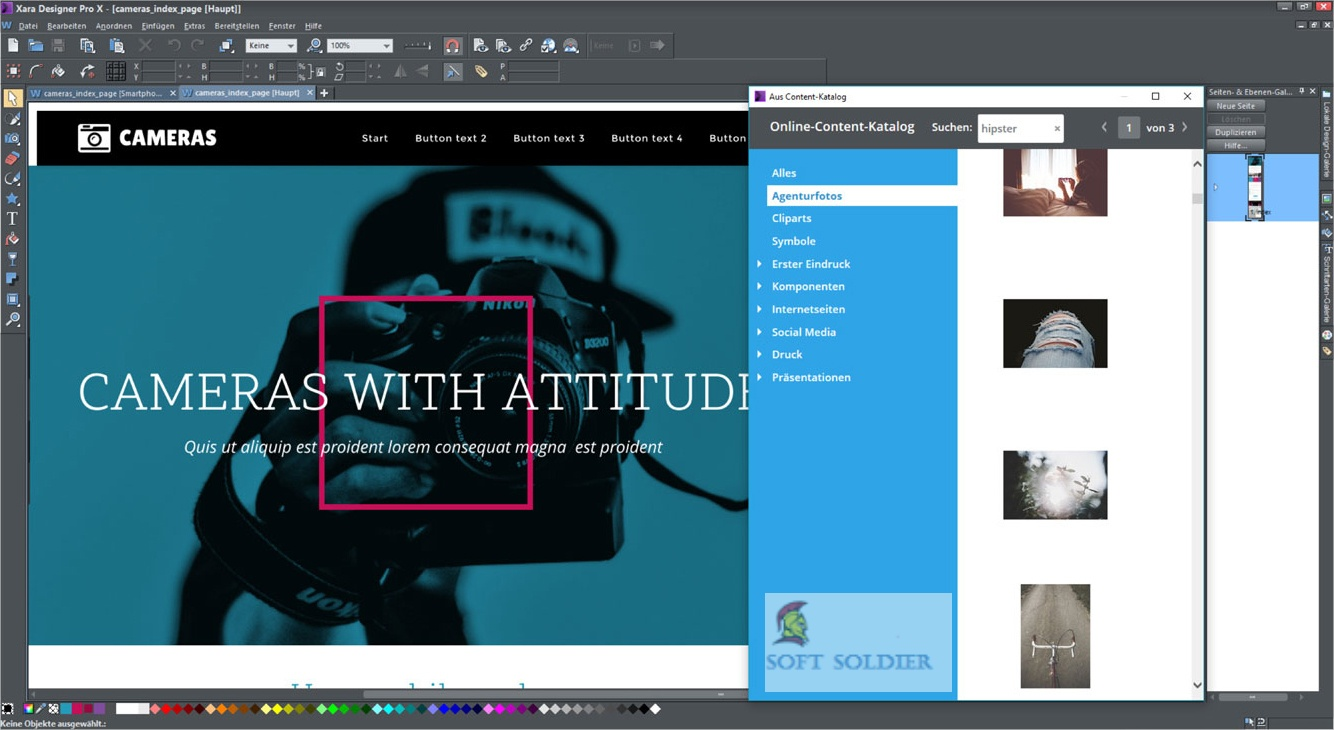Expand the Druck category

pos(760,354)
